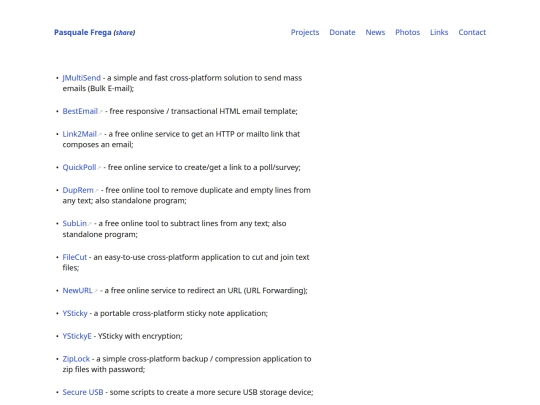Click the text 'some scripts to create a more secure USB storage device;'
The width and height of the screenshot is (540, 405).
click(211, 392)
